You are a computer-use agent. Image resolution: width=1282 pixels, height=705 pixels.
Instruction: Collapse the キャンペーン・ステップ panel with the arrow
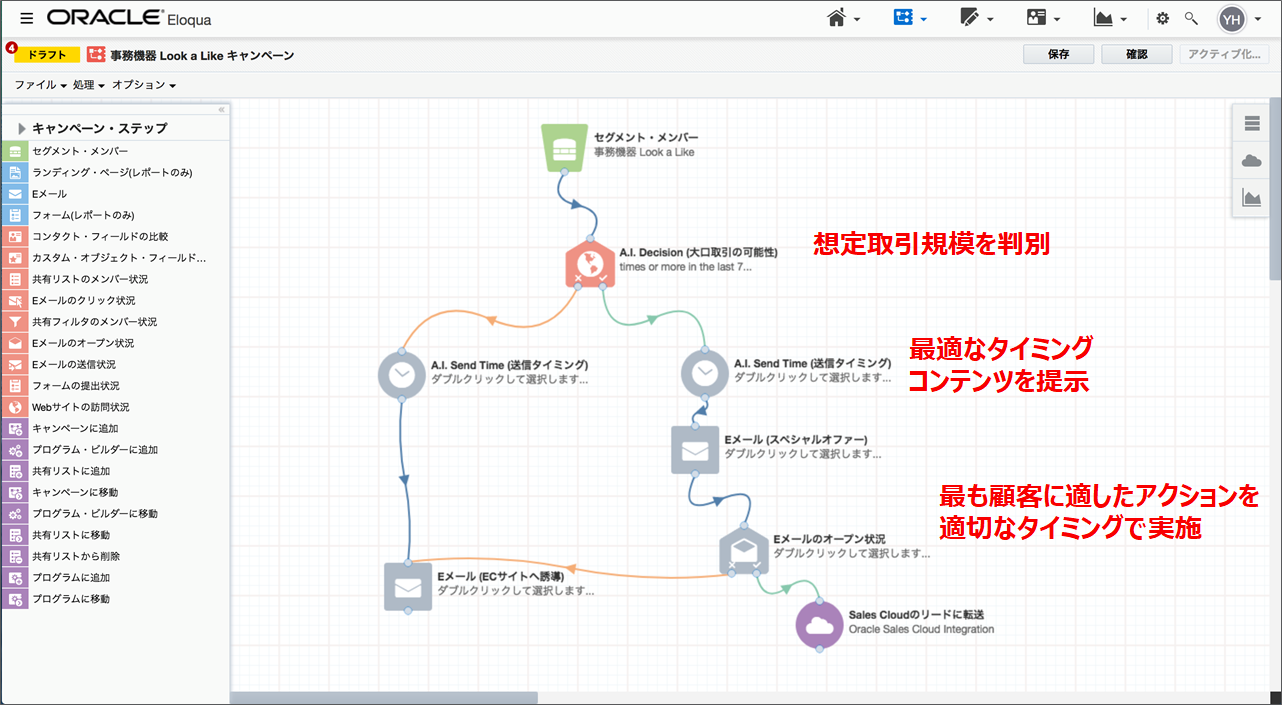[x=20, y=128]
